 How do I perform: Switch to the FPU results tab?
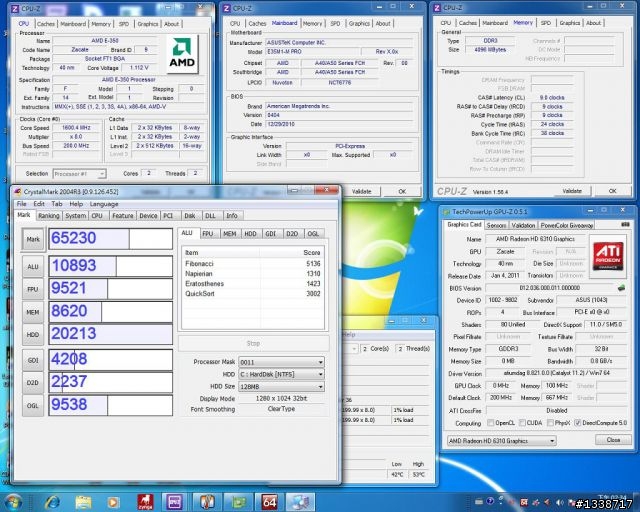click(208, 234)
